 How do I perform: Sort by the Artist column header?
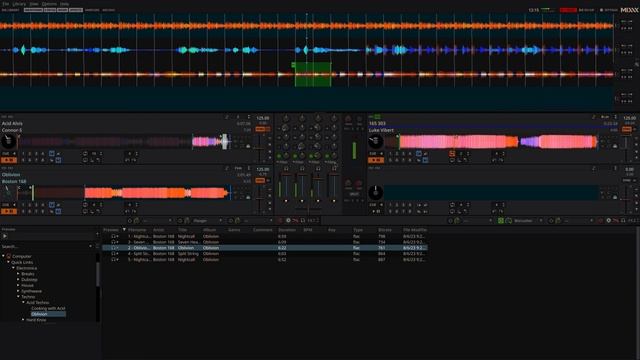[x=159, y=230]
